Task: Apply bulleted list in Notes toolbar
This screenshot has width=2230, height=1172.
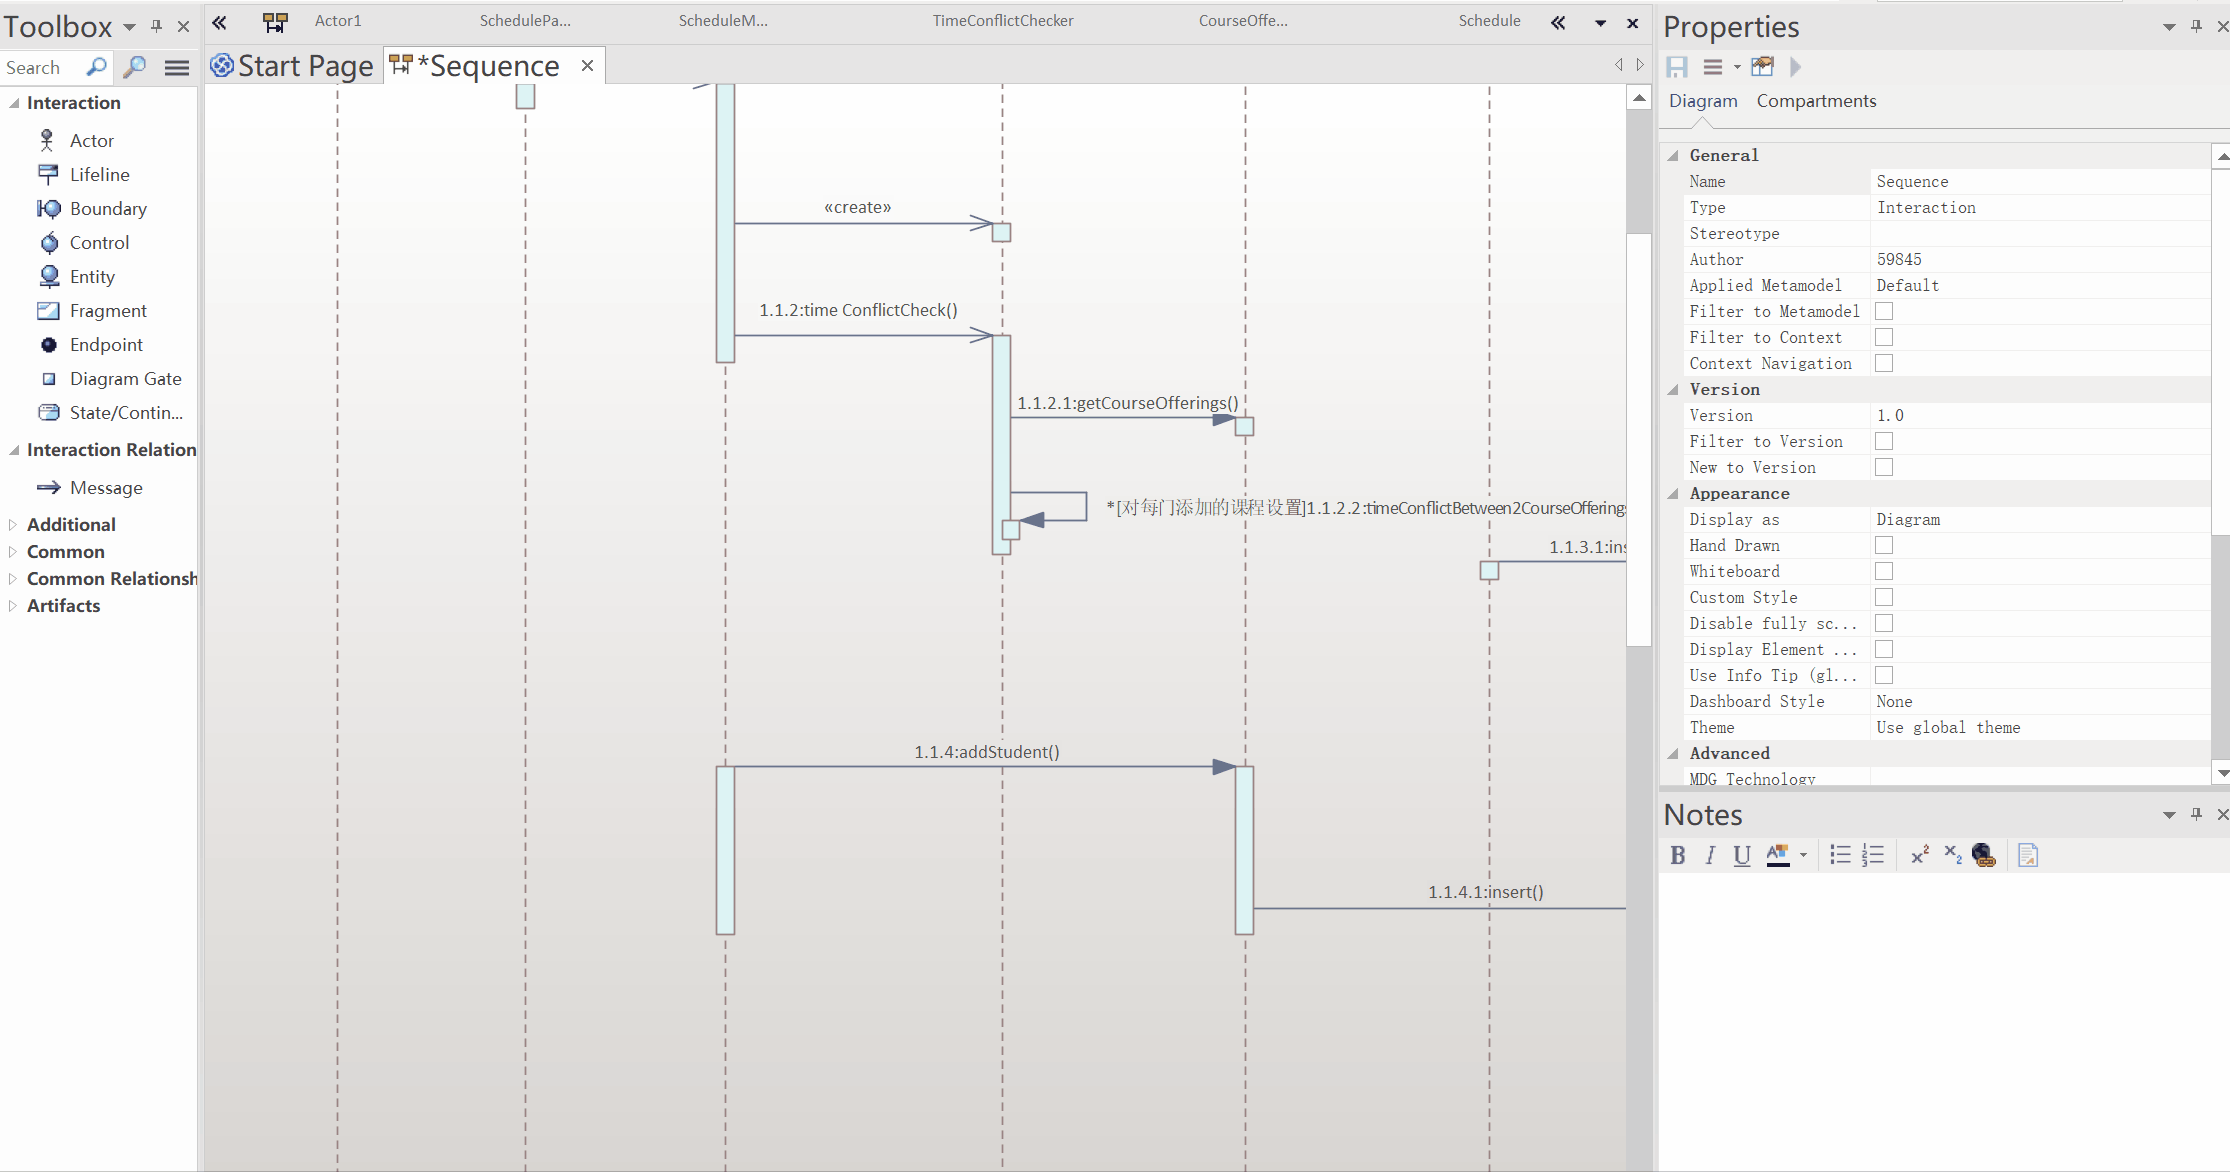Action: coord(1839,855)
